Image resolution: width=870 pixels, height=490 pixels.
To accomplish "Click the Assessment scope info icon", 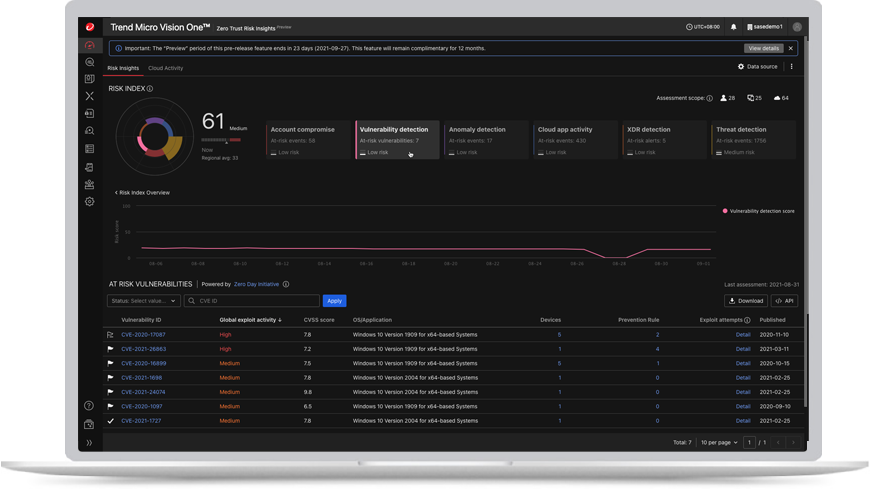I will coord(710,99).
